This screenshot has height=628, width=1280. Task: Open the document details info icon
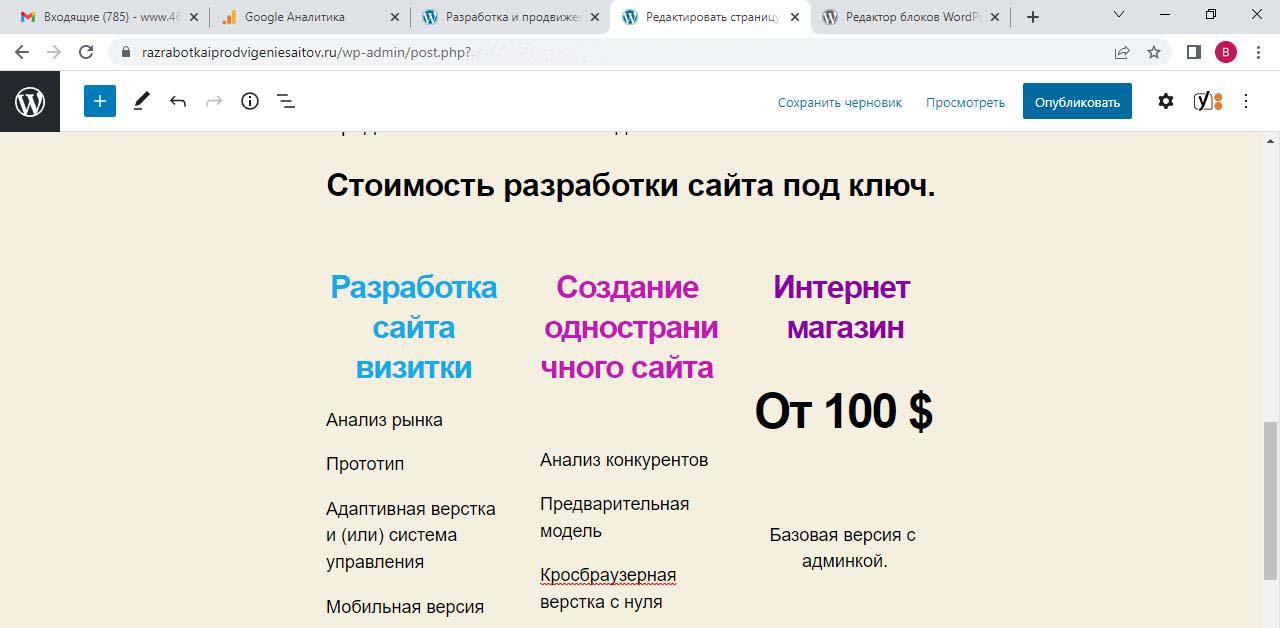pos(250,101)
